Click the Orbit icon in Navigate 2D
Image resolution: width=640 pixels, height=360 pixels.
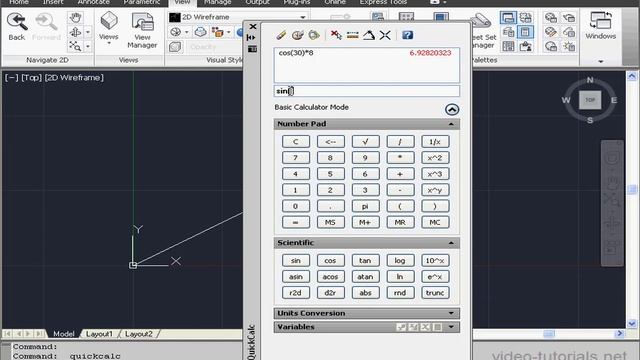(75, 32)
